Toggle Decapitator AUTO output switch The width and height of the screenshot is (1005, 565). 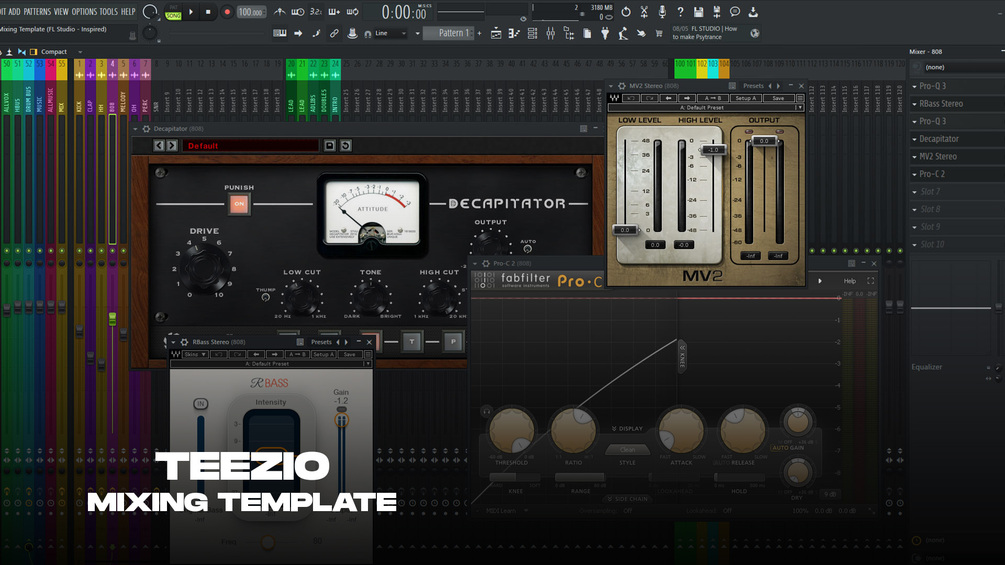click(527, 249)
